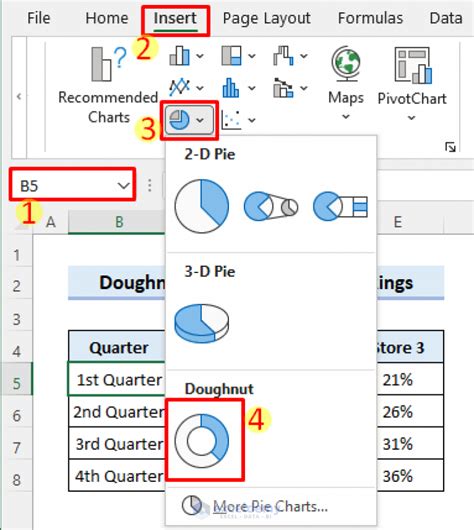Open the Maps chart button
The width and height of the screenshot is (474, 530).
tap(346, 83)
